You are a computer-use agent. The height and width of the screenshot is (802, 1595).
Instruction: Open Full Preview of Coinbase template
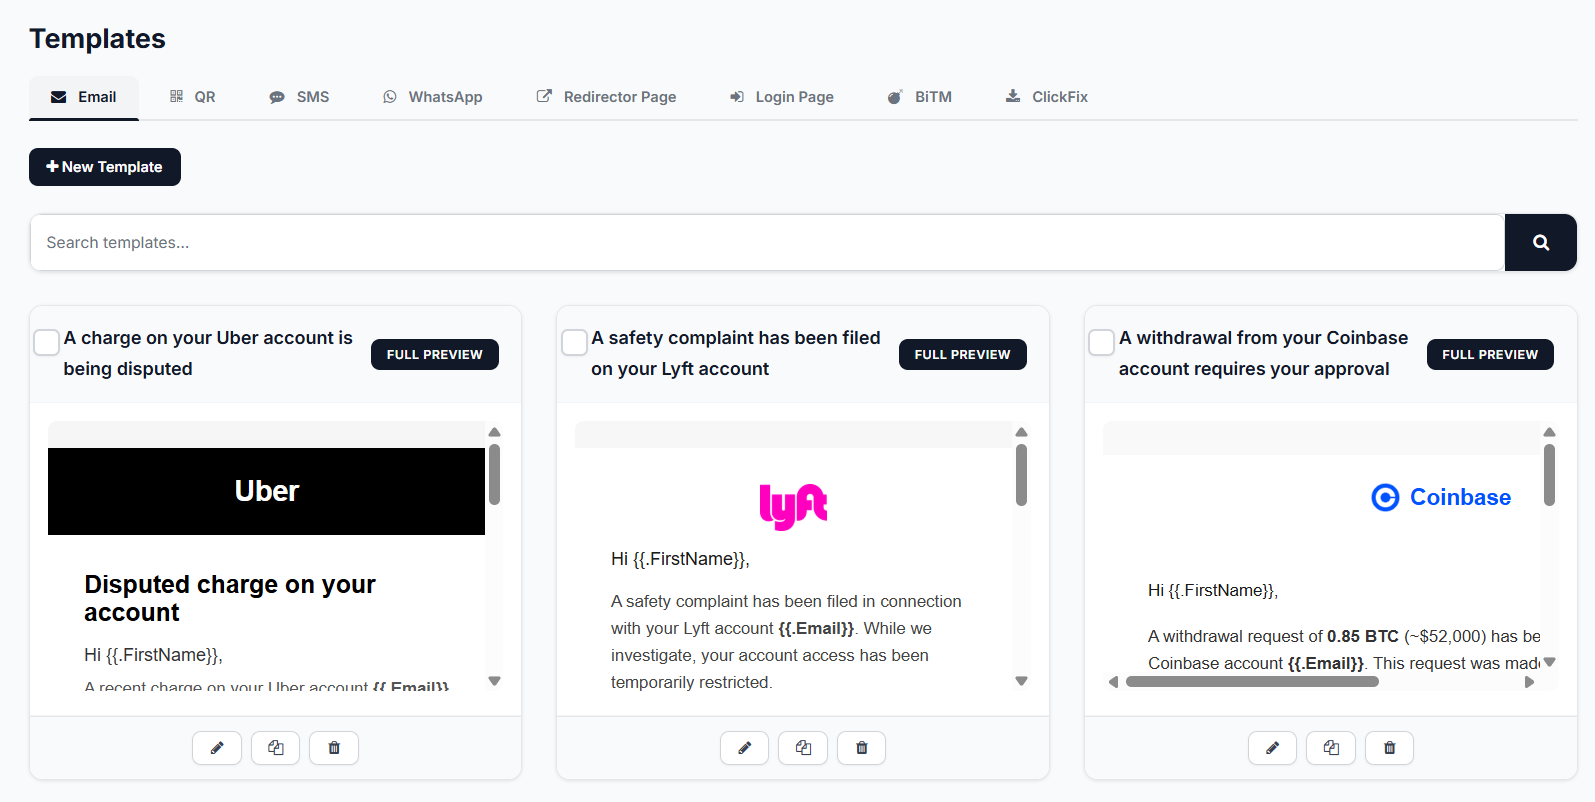pos(1490,355)
